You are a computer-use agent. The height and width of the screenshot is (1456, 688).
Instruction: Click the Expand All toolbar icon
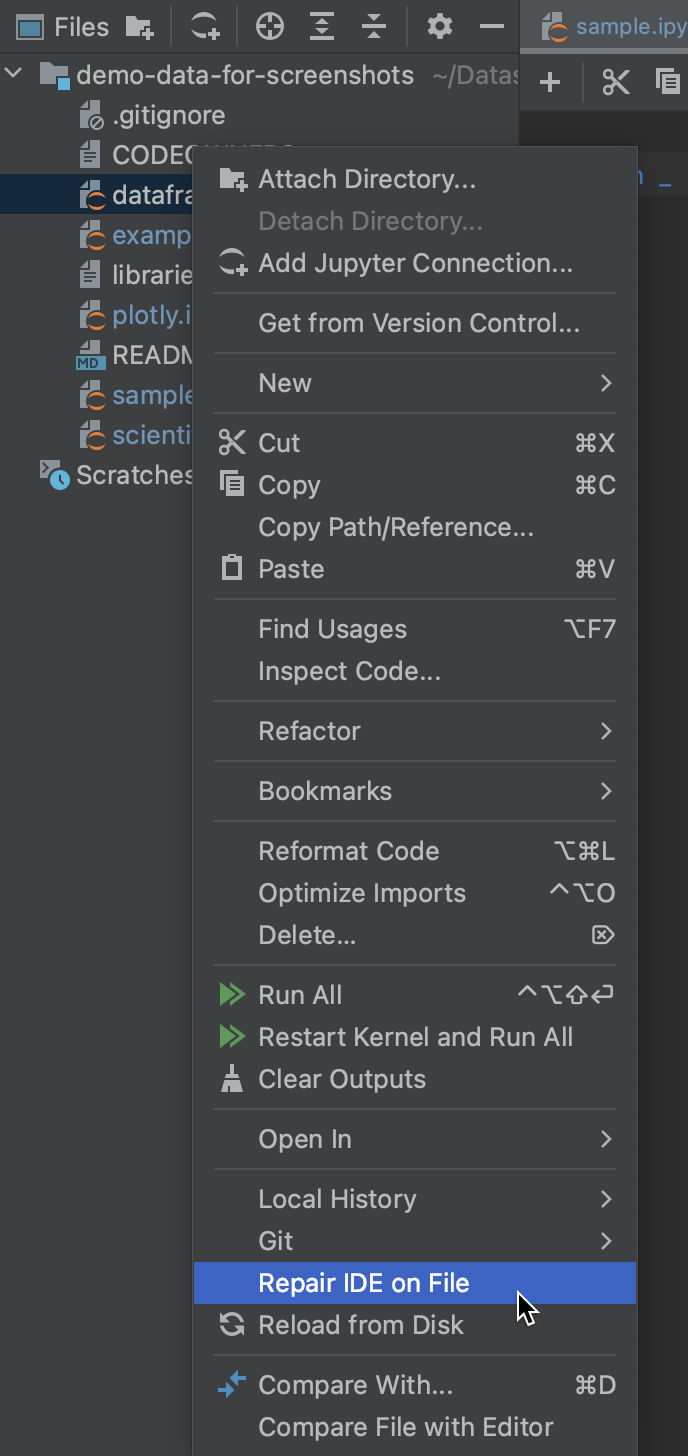coord(322,27)
